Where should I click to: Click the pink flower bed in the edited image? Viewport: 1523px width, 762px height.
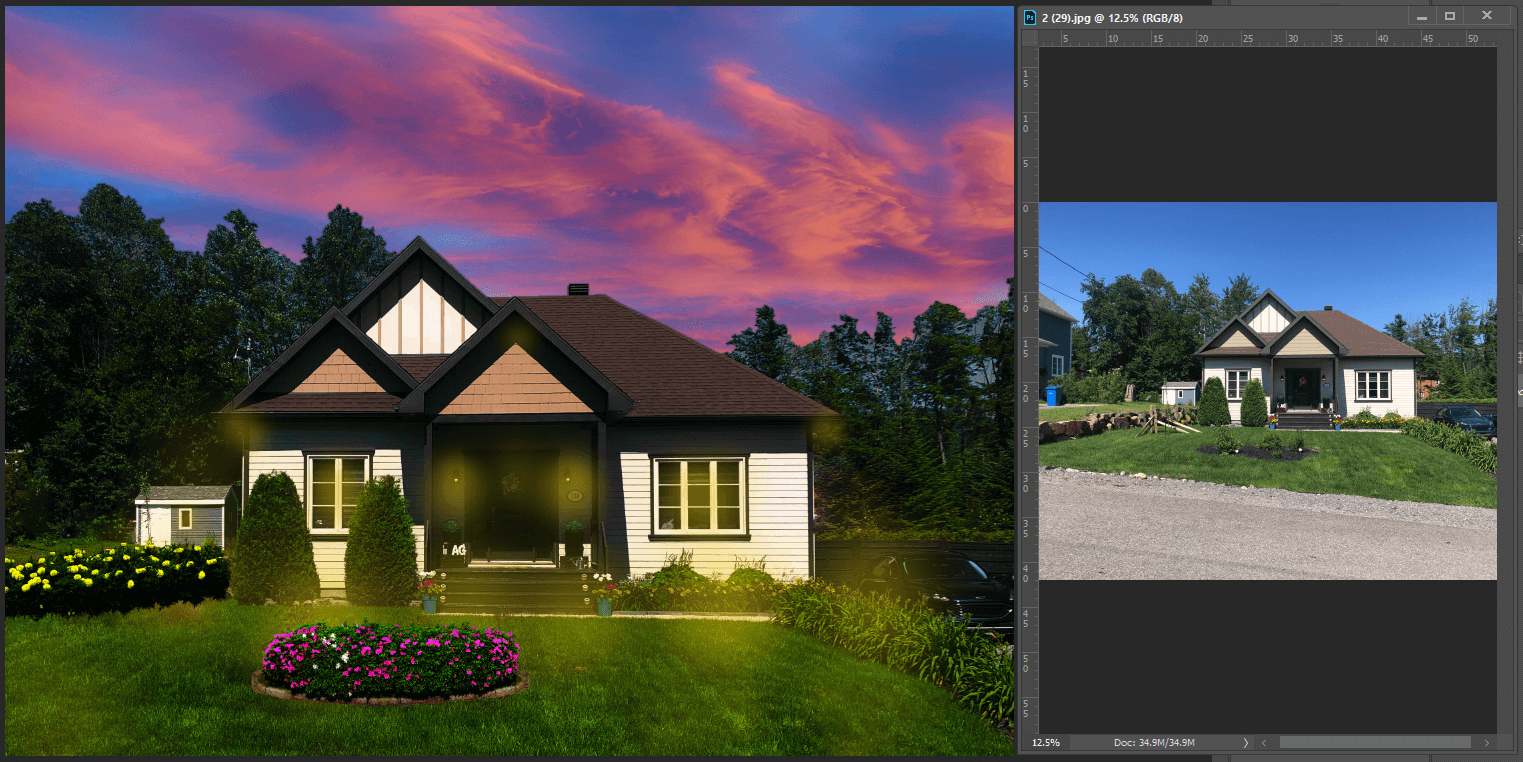(391, 661)
